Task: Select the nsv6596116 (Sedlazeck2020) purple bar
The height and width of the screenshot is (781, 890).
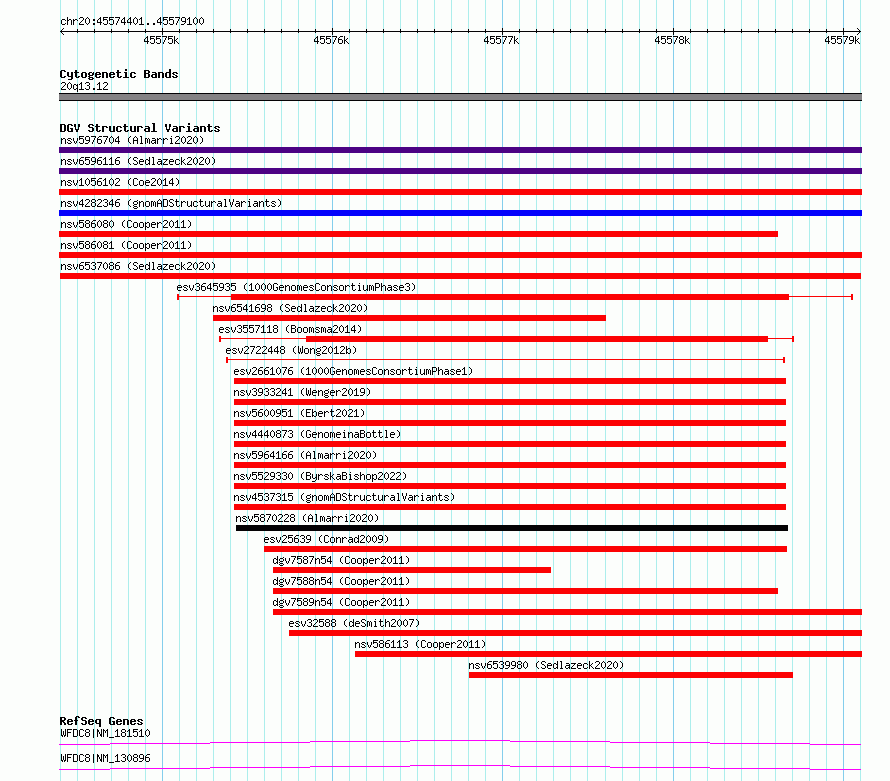Action: [x=460, y=171]
